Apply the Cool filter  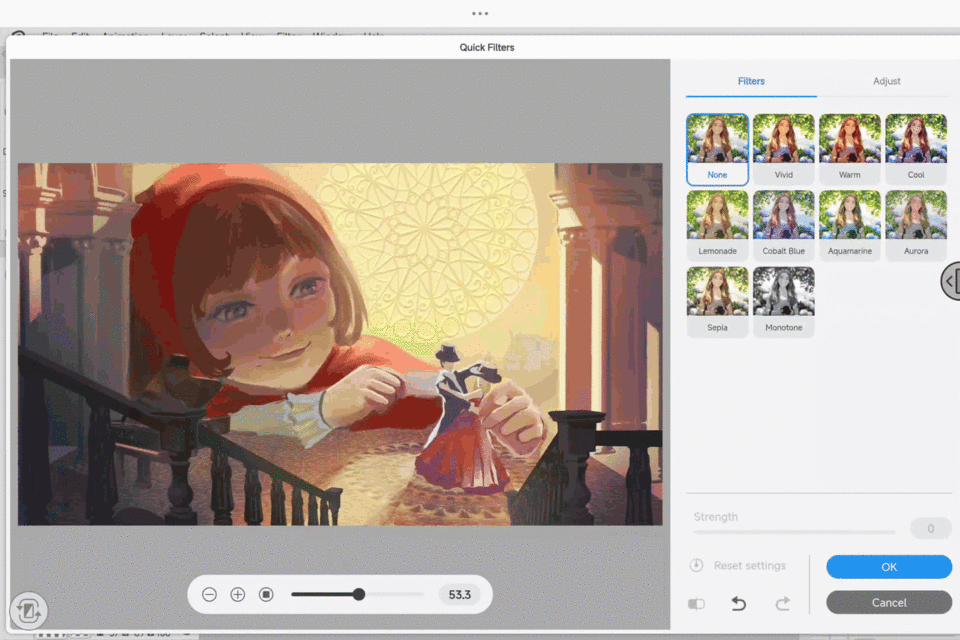pyautogui.click(x=915, y=149)
